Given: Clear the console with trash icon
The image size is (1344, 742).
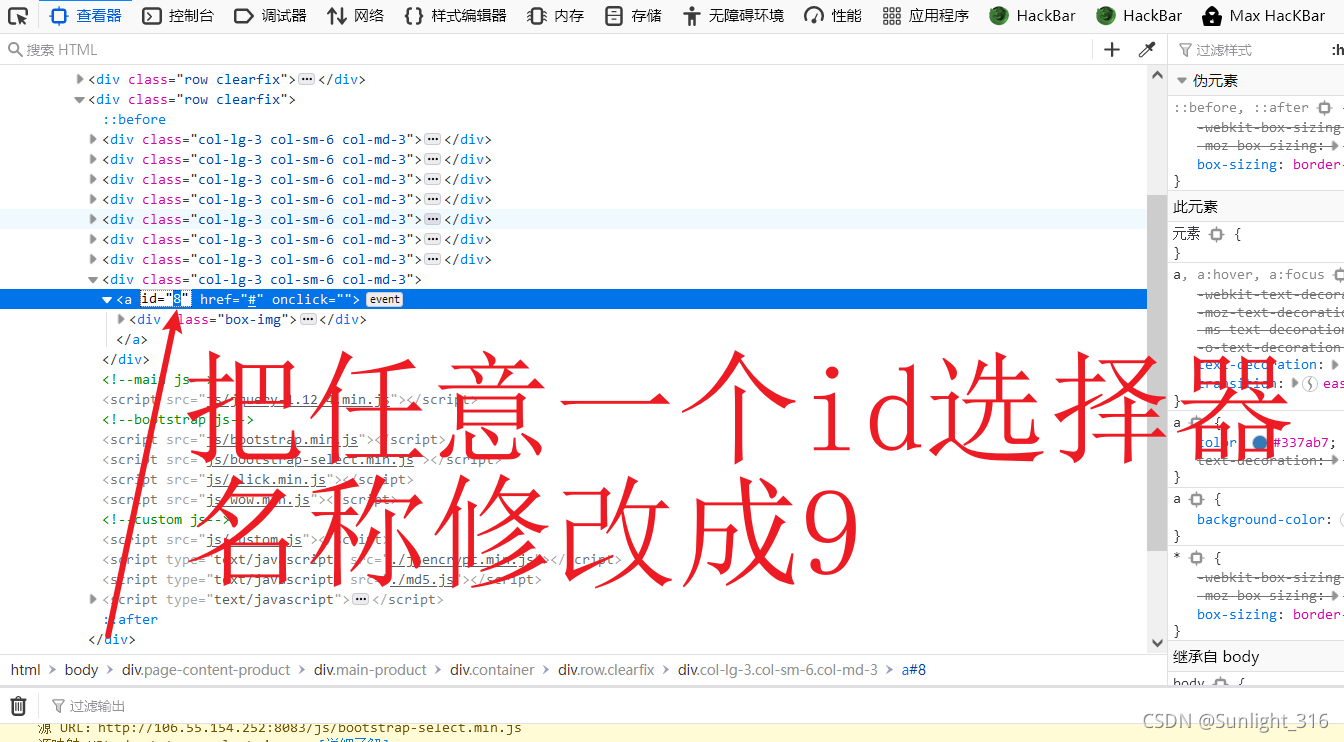Looking at the screenshot, I should click(x=18, y=706).
